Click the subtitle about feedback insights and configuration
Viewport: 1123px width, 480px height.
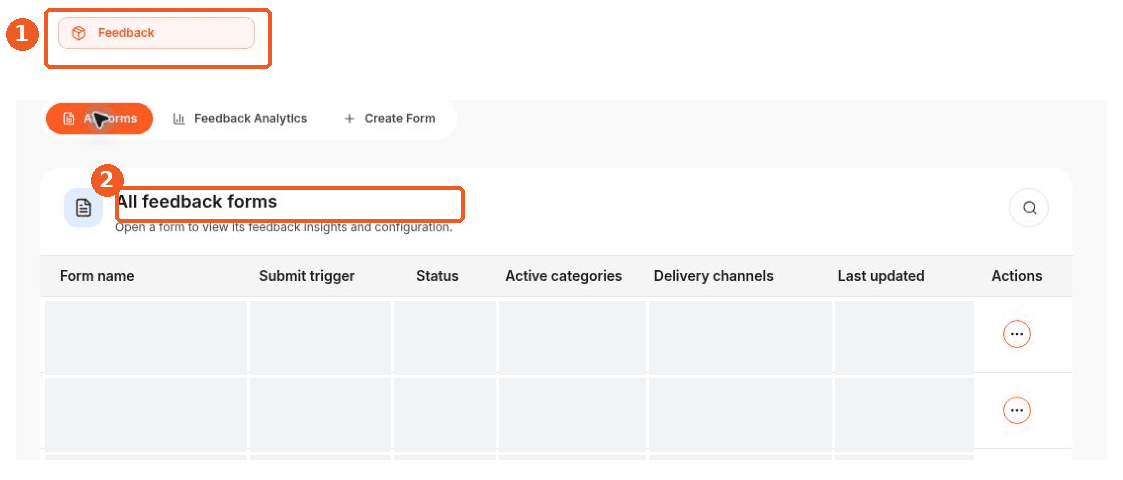[x=284, y=228]
